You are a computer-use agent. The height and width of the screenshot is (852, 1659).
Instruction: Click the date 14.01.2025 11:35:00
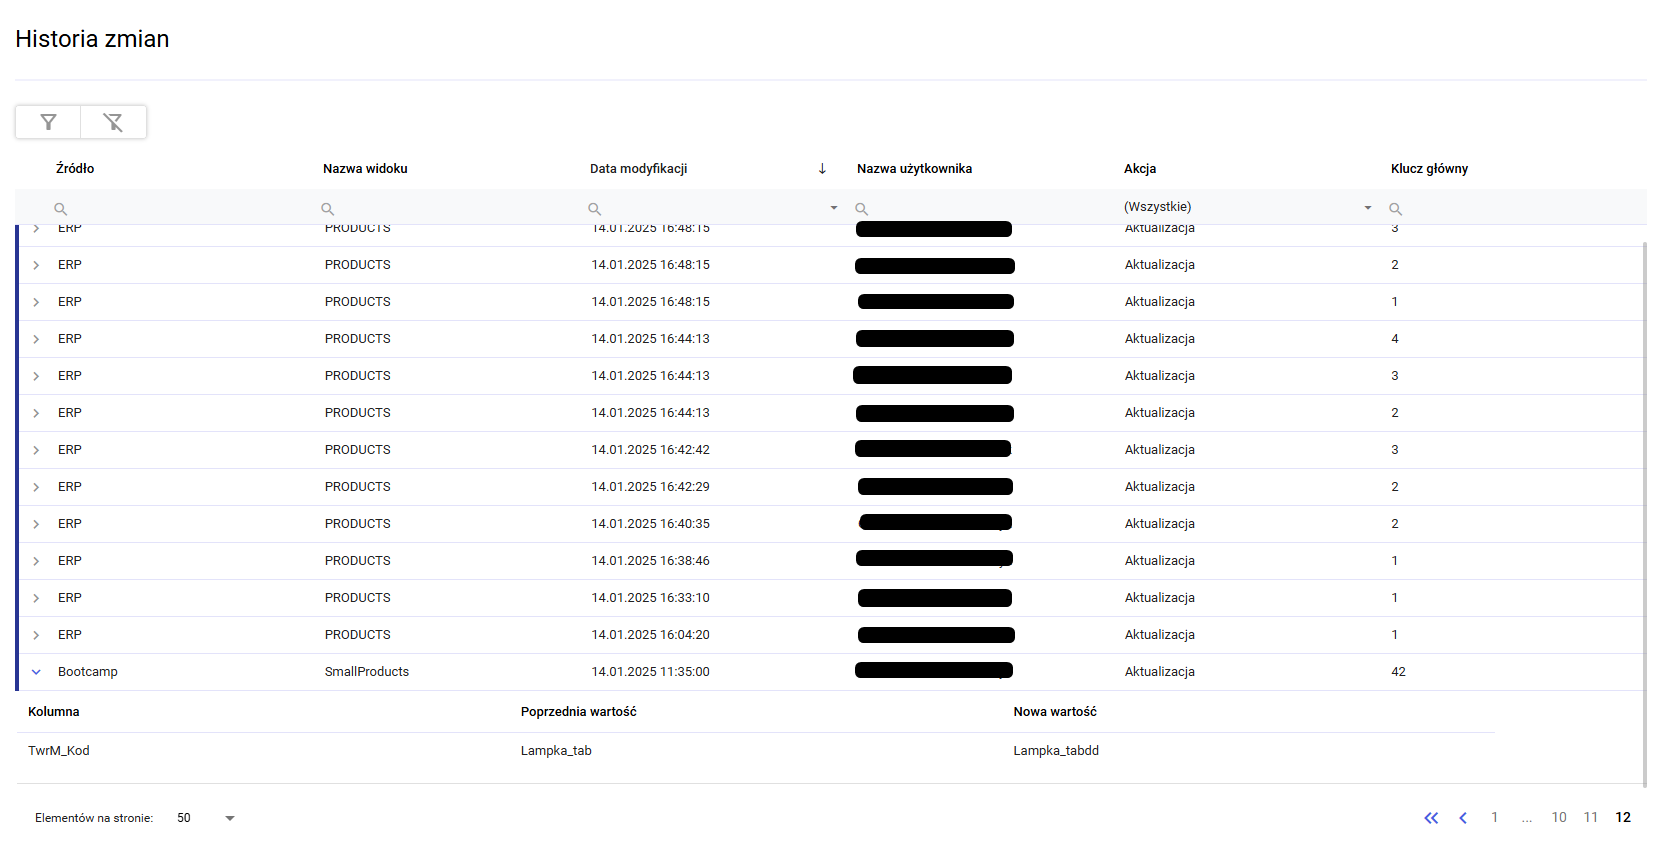tap(650, 672)
